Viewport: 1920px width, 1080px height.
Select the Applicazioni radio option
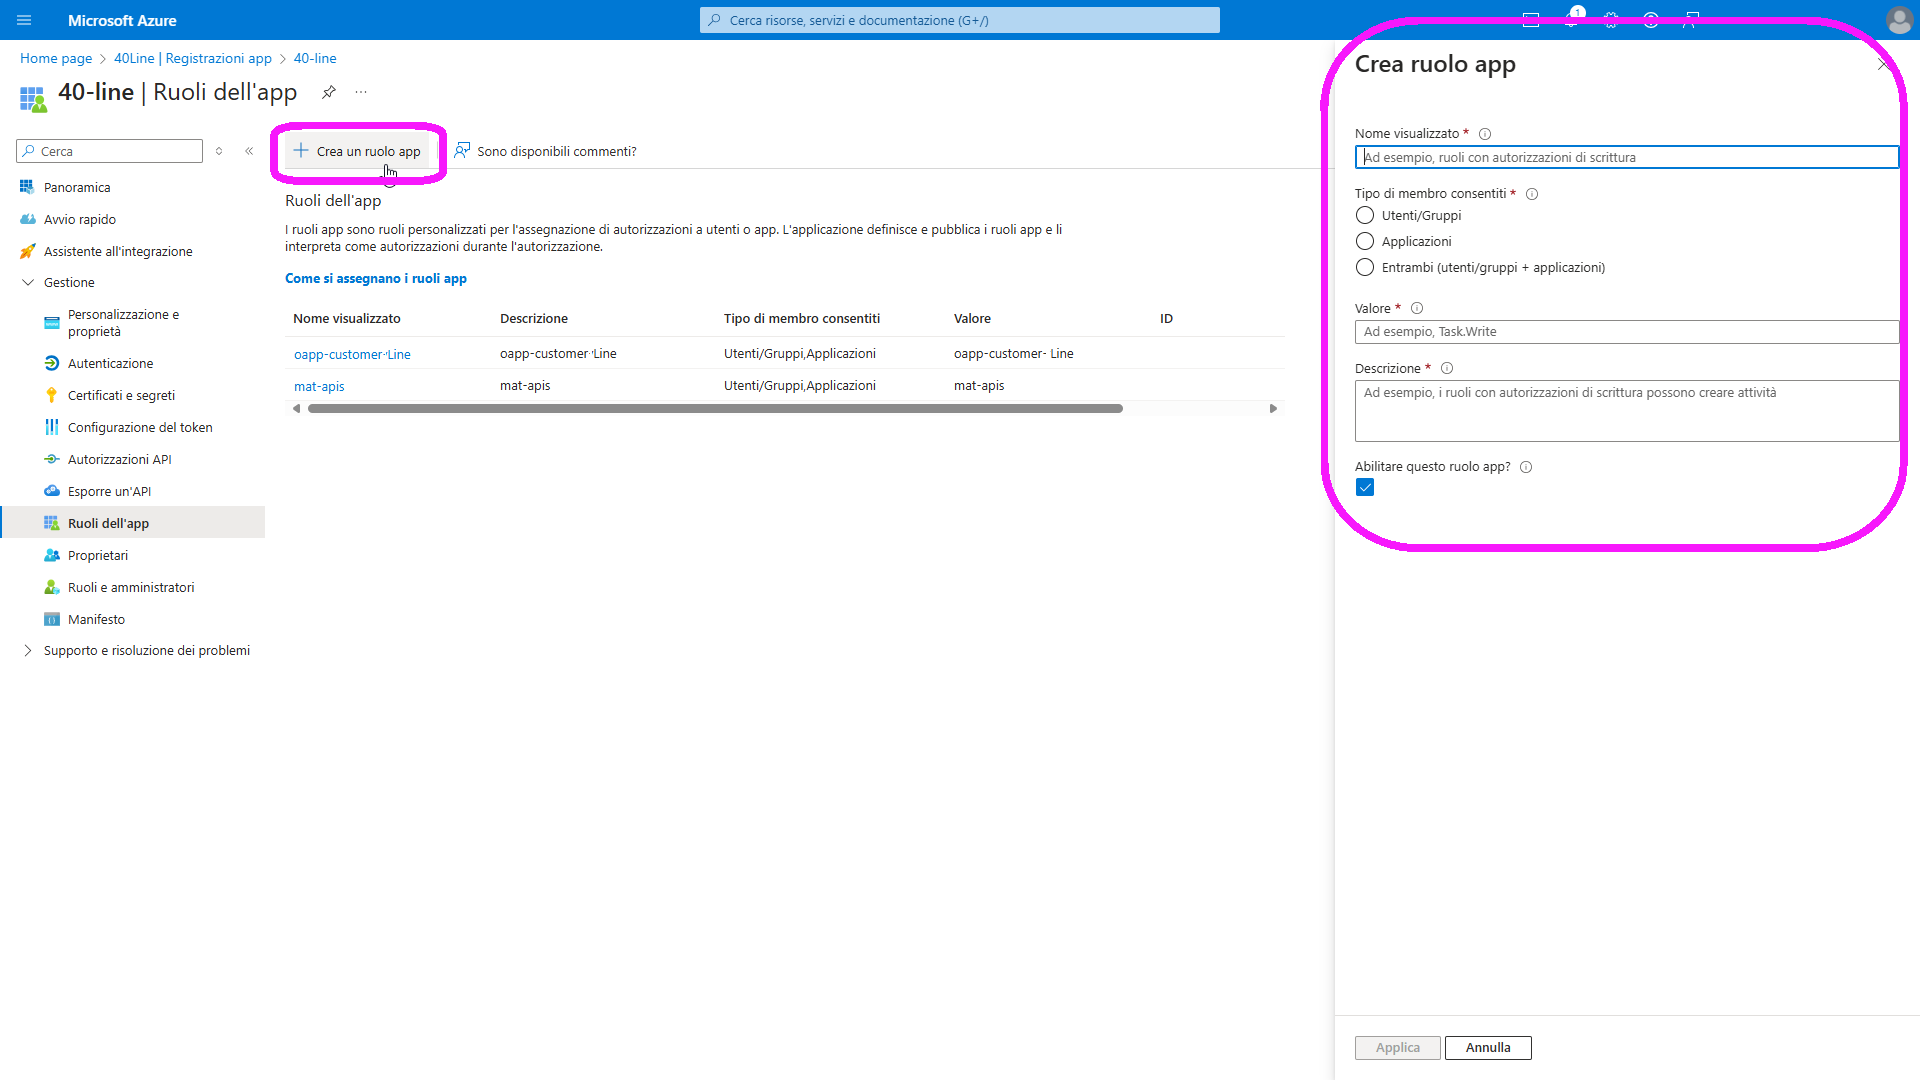(x=1365, y=242)
